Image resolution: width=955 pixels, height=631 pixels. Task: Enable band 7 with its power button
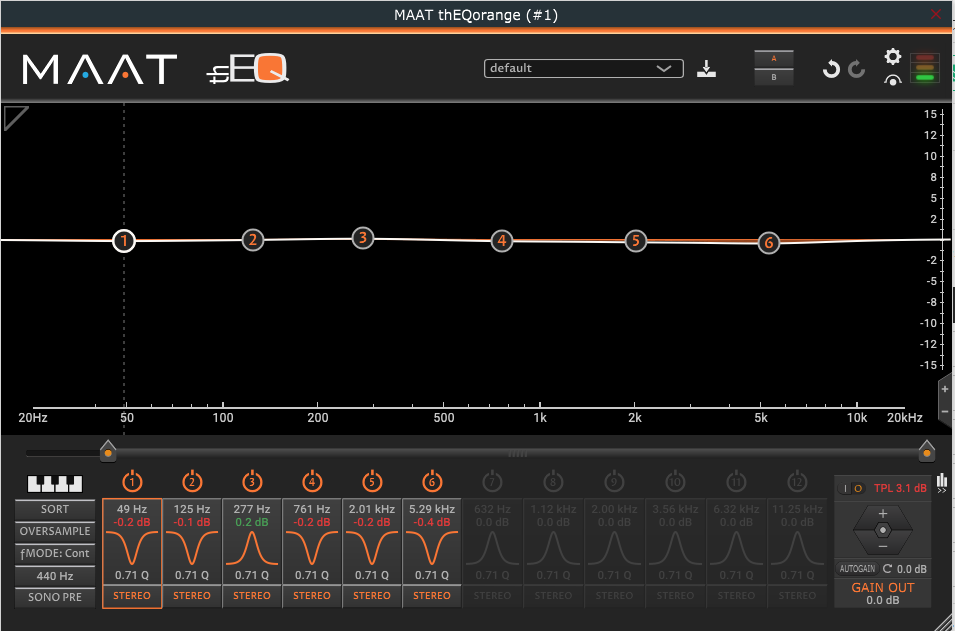(x=492, y=482)
